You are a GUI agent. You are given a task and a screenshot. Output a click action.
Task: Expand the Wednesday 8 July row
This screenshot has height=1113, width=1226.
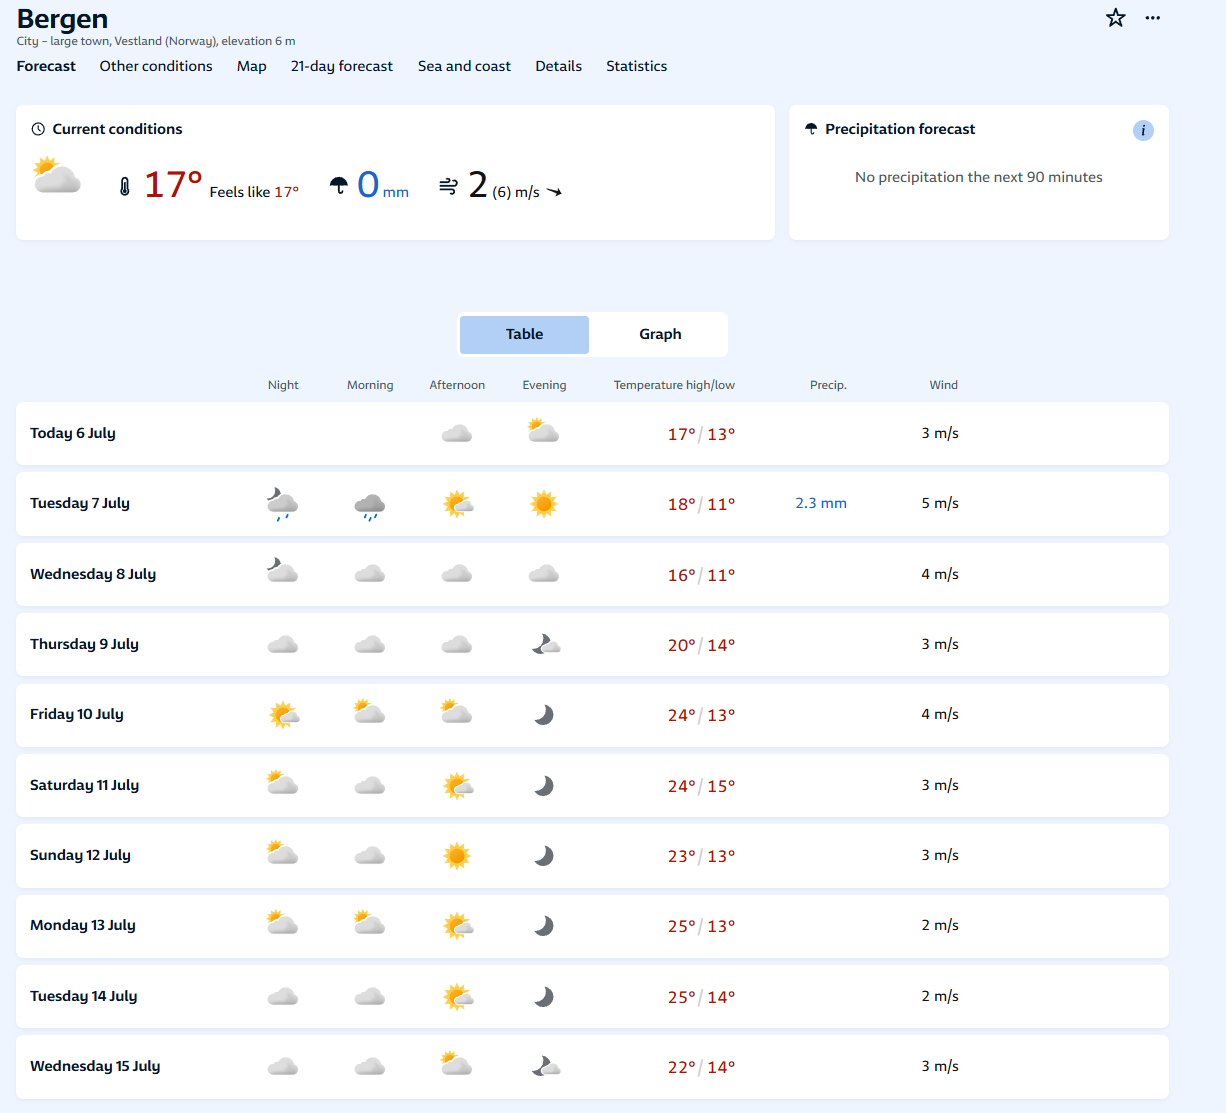592,574
